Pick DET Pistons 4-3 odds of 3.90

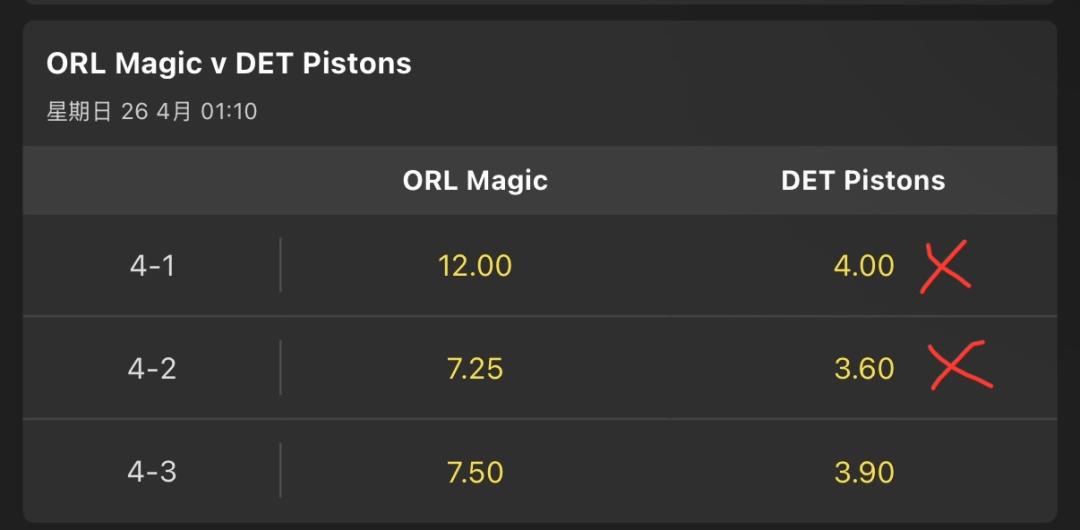(864, 472)
